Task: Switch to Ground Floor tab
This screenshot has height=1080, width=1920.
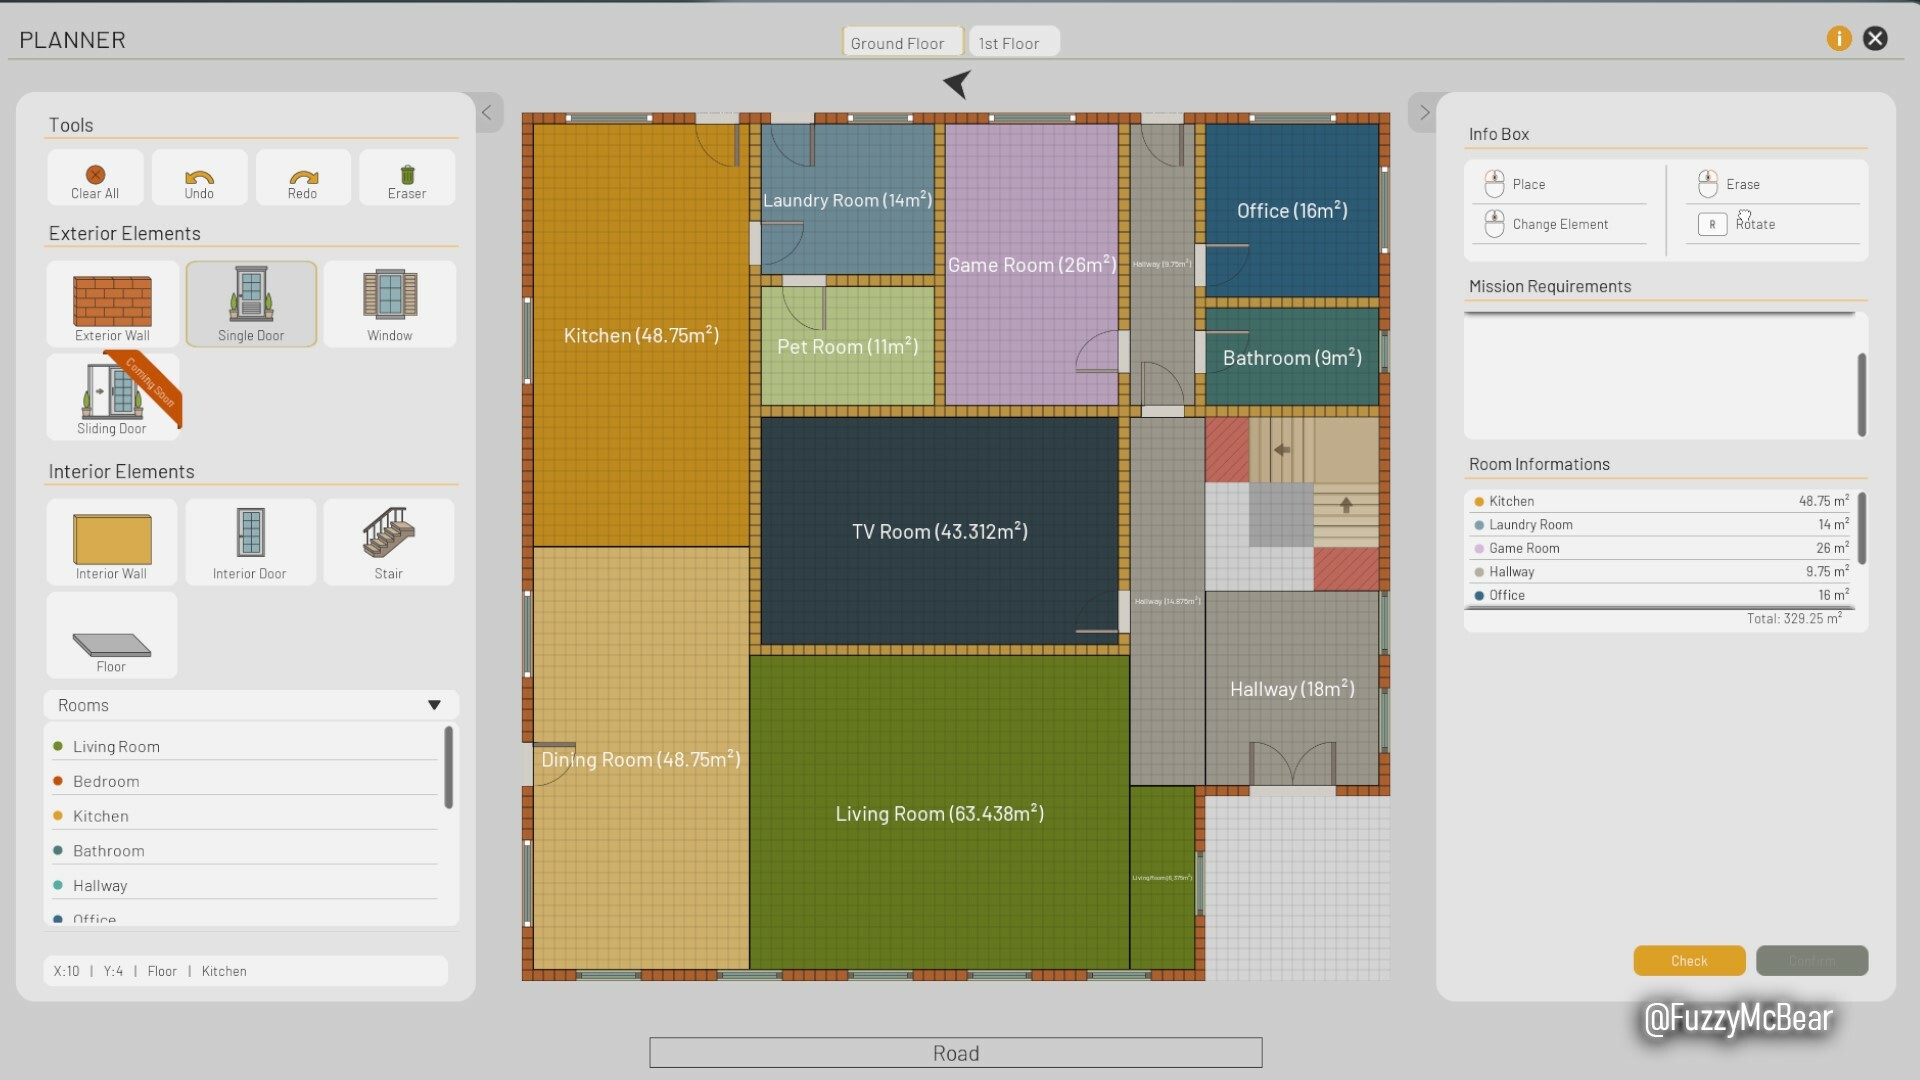Action: (898, 40)
